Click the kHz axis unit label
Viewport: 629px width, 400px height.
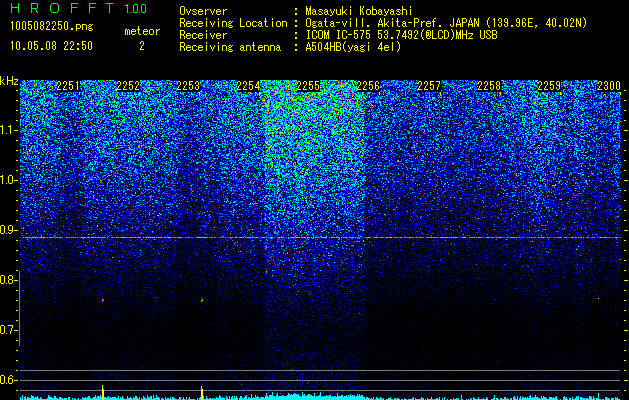9,81
